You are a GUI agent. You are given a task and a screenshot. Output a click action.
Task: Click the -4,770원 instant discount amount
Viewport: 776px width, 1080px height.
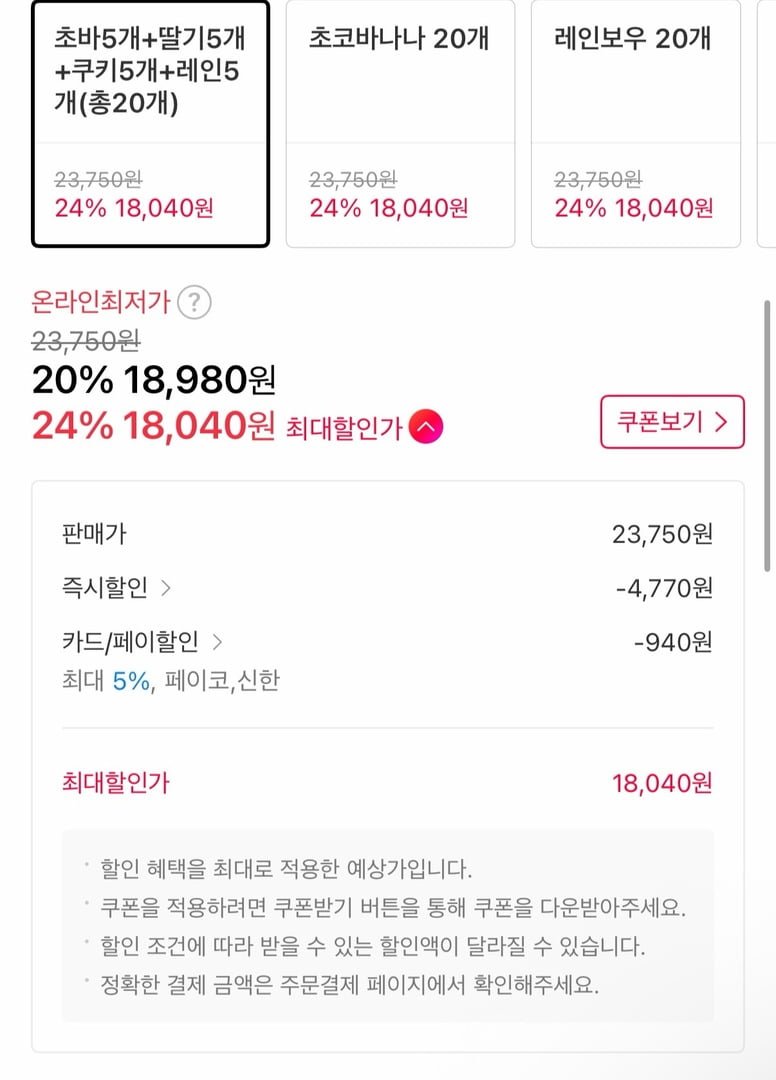(664, 588)
